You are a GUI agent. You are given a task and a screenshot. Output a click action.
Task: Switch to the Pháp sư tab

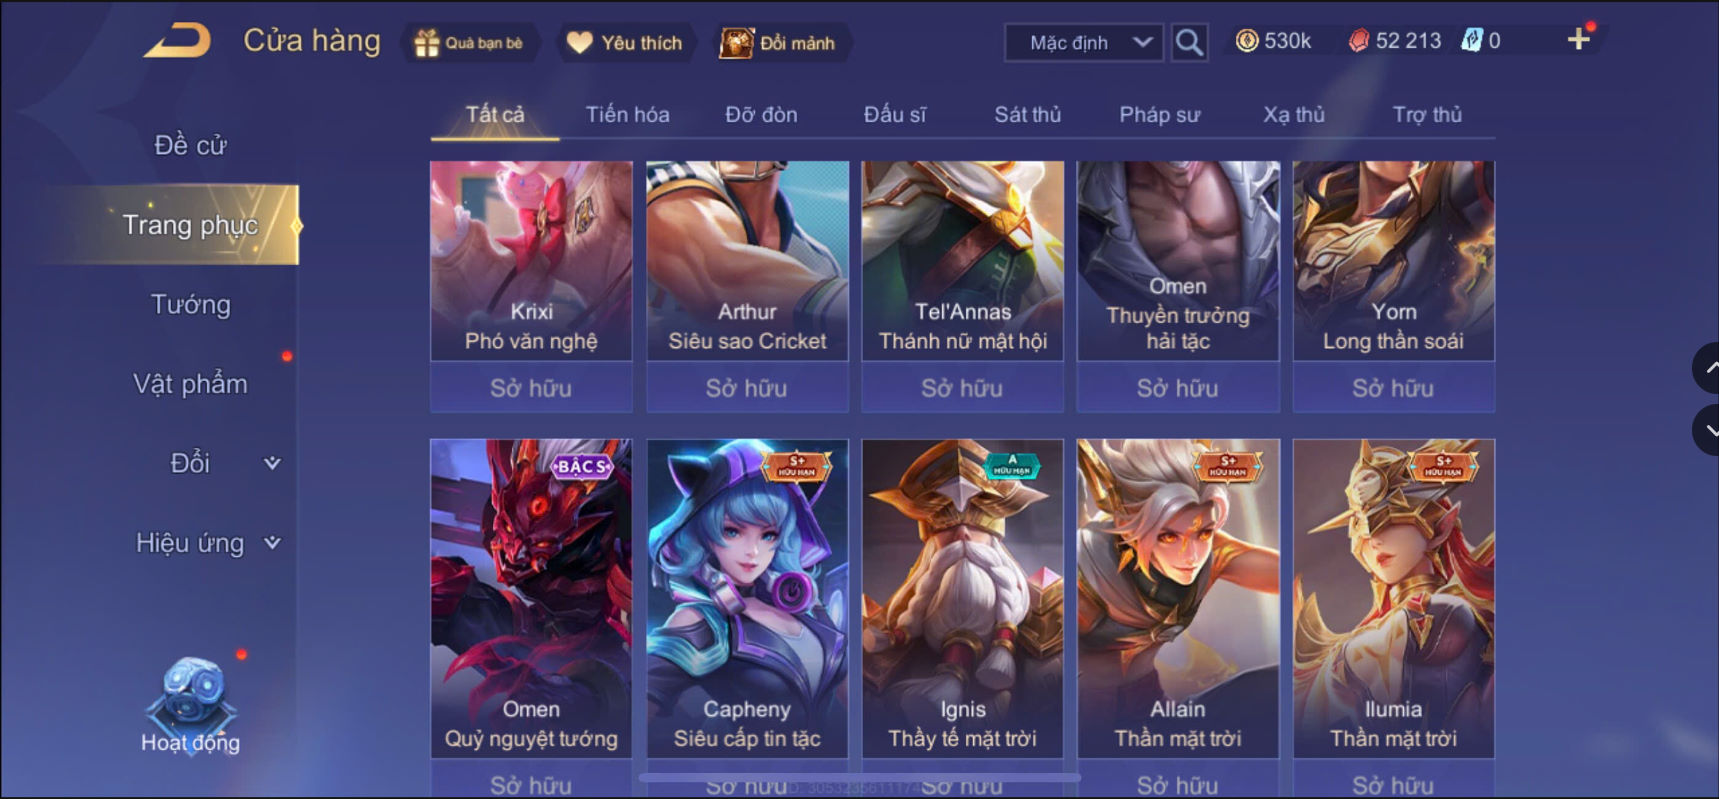(1159, 114)
